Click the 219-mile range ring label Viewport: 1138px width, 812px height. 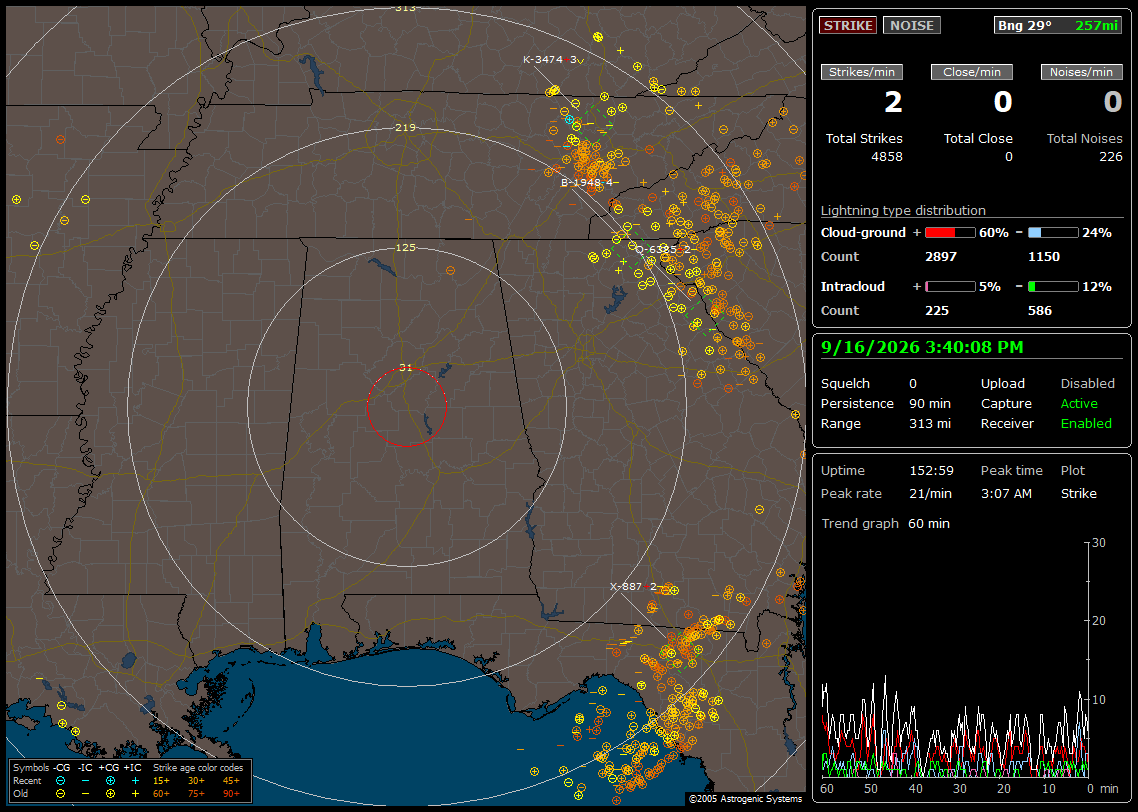[x=405, y=127]
